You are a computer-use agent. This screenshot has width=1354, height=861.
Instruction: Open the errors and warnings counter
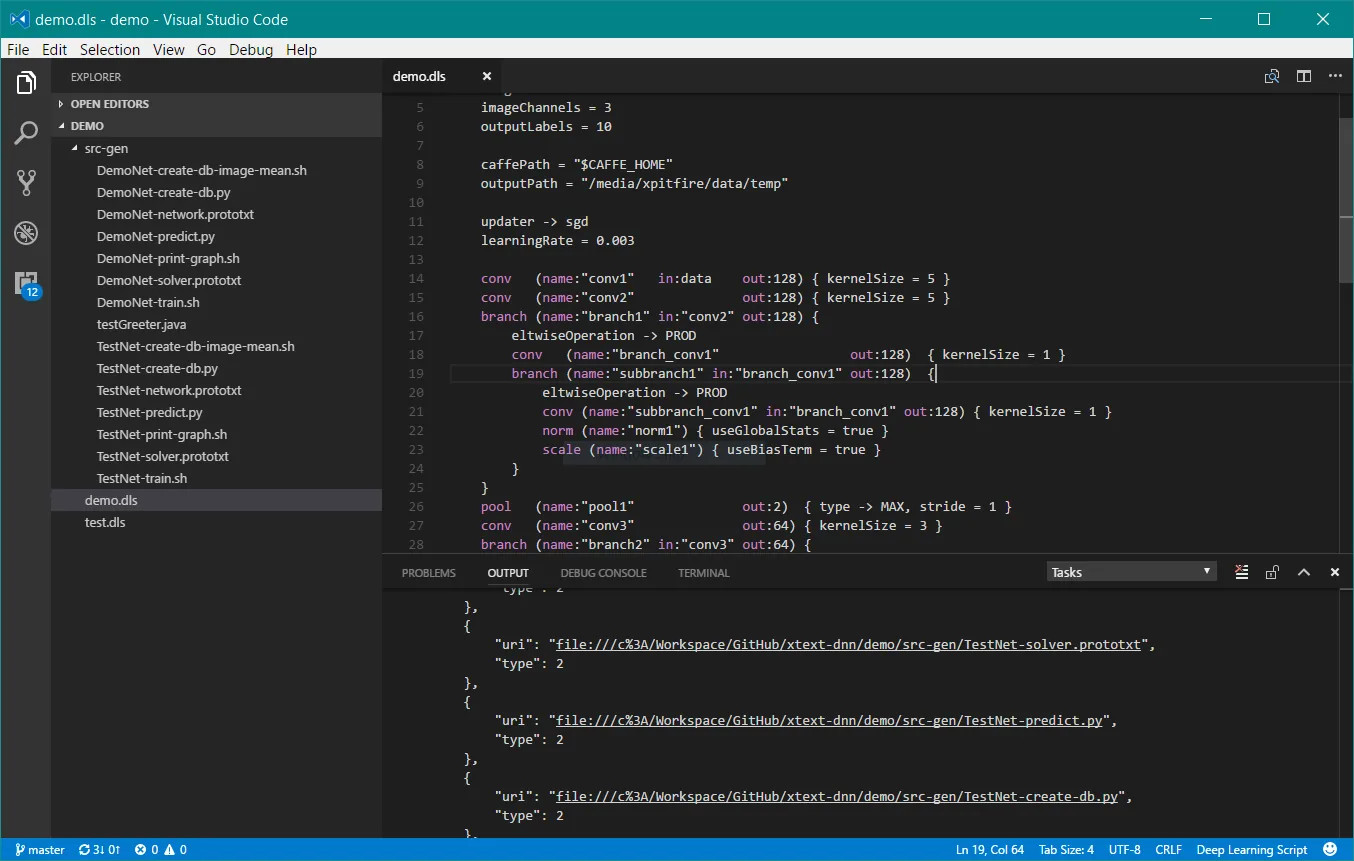pos(161,850)
